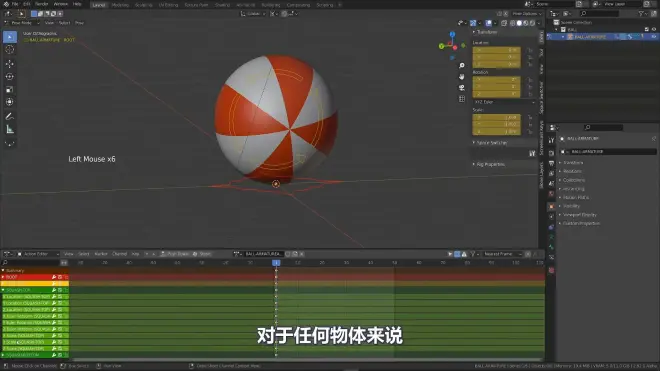Click the Push Down button
Viewport: 660px width, 371px height.
pos(175,254)
